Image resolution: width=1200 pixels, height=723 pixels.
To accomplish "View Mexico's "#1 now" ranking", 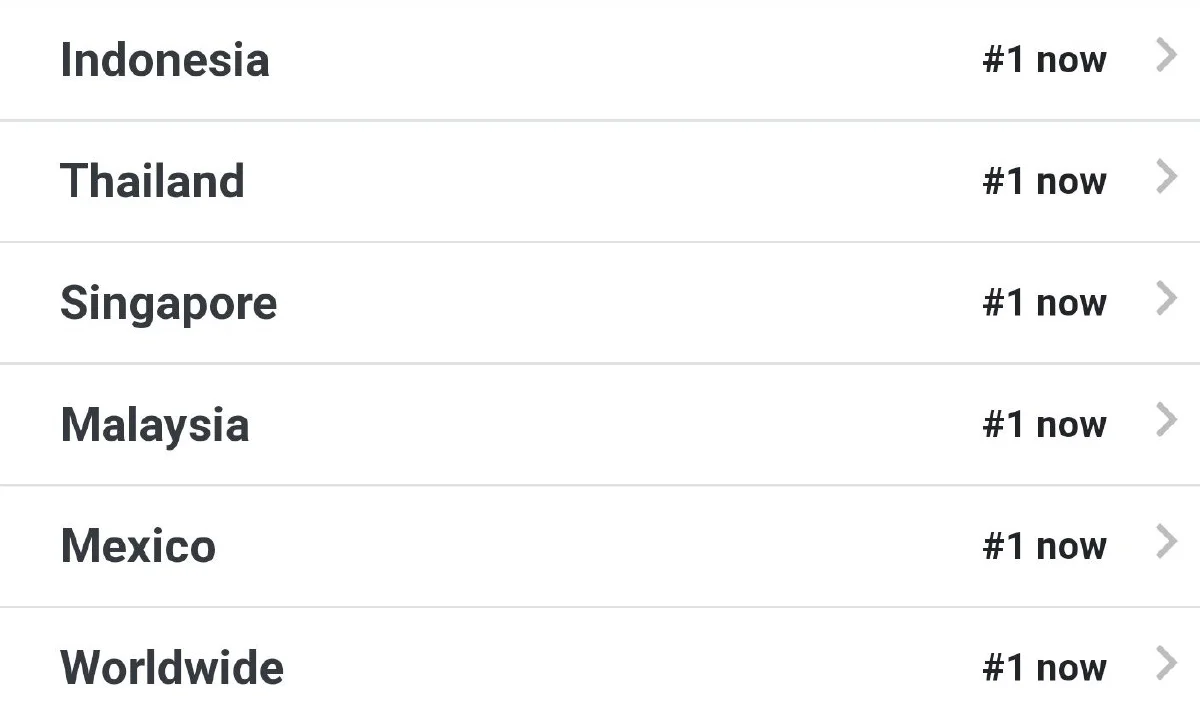I will pyautogui.click(x=1044, y=547).
